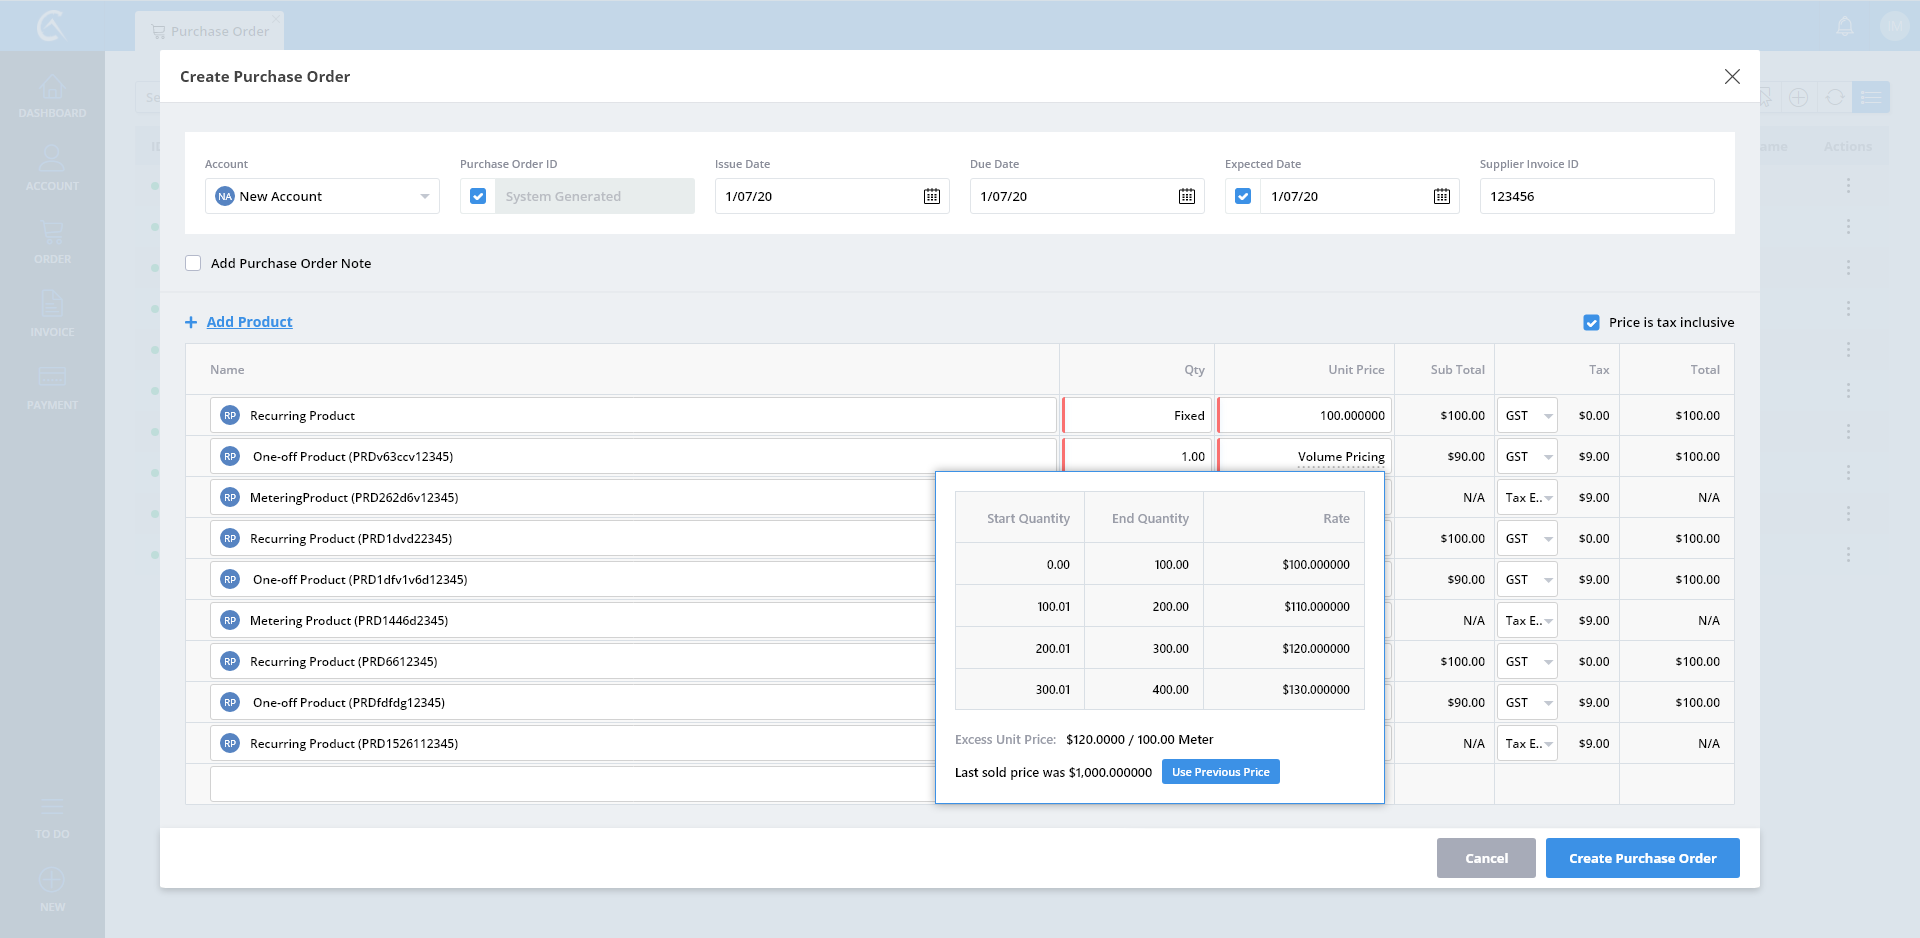
Task: Open Tax dropdown for MeteringProduct (PRD262d6v12345) row
Action: (x=1527, y=497)
